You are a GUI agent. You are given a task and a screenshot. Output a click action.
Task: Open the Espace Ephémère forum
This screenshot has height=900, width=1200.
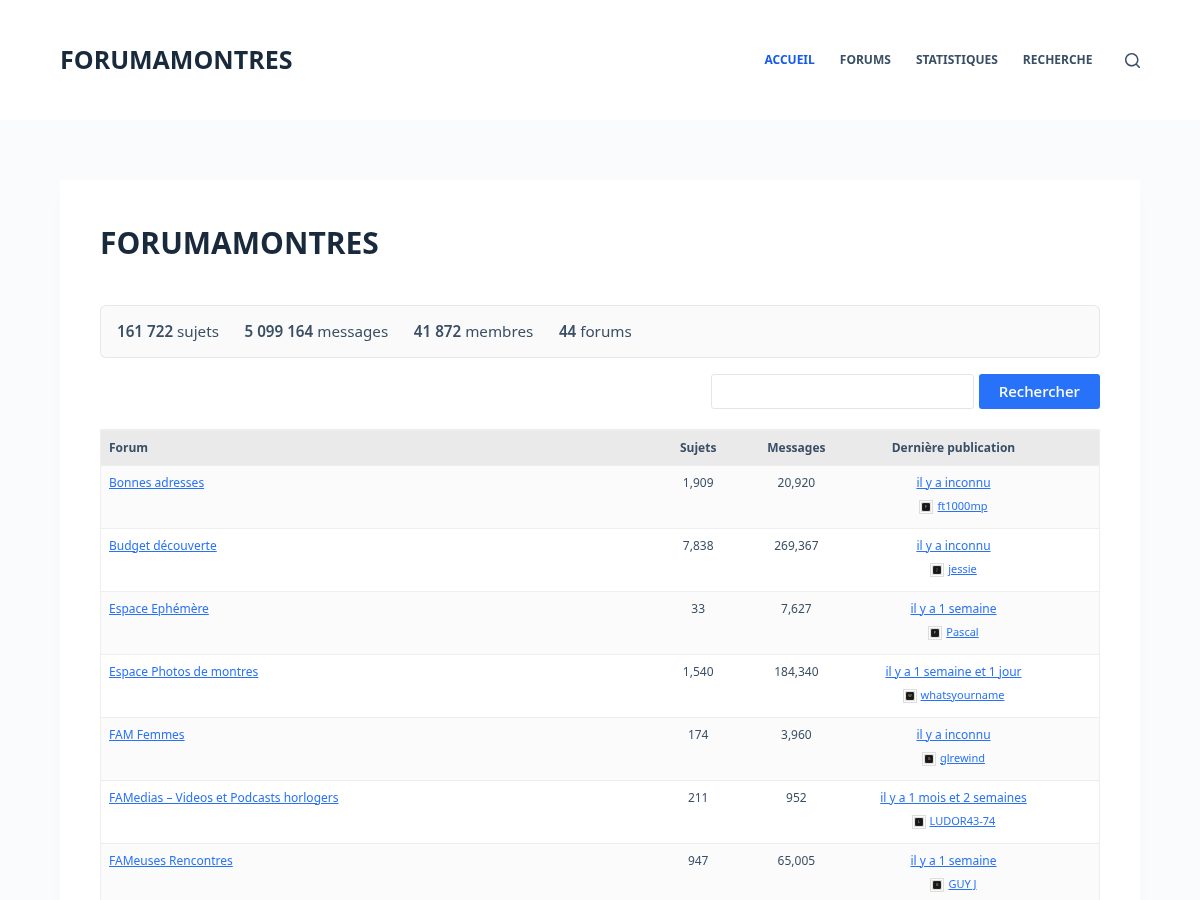[159, 608]
